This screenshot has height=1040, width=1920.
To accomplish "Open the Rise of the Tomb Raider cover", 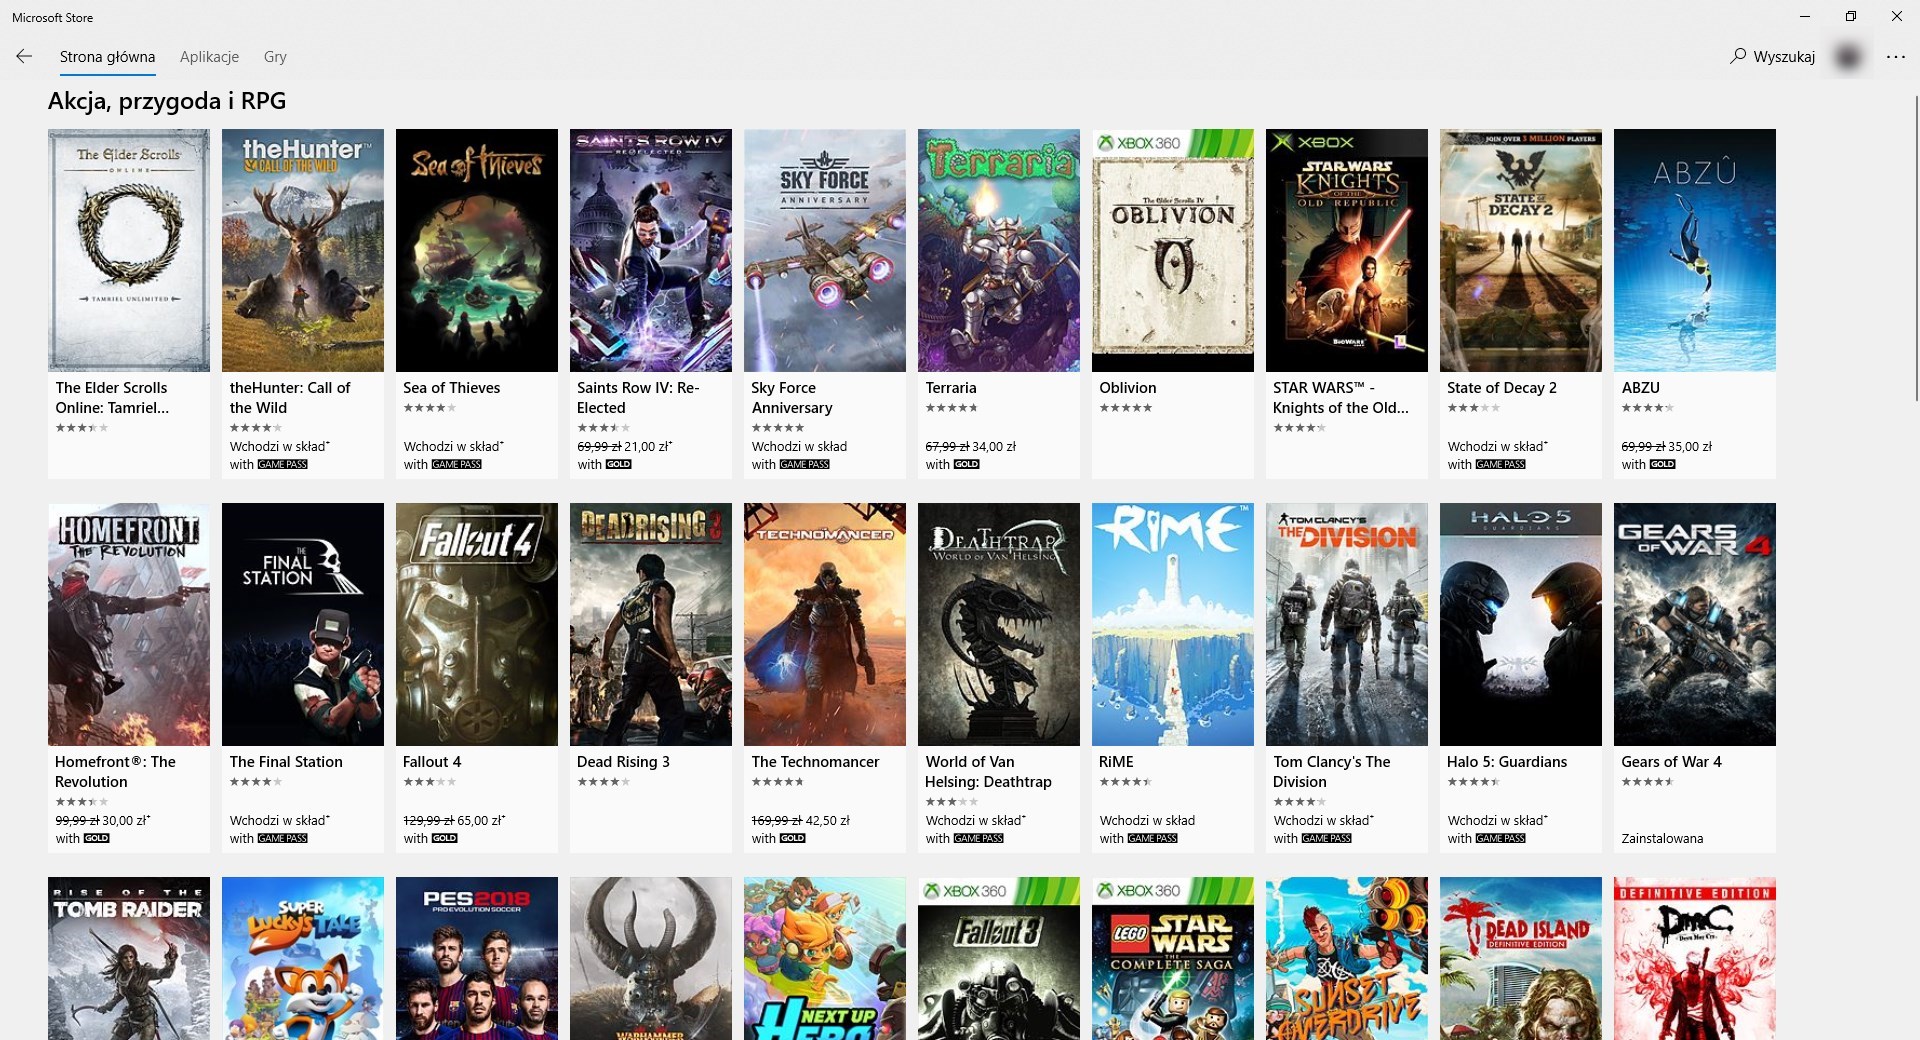I will tap(129, 958).
